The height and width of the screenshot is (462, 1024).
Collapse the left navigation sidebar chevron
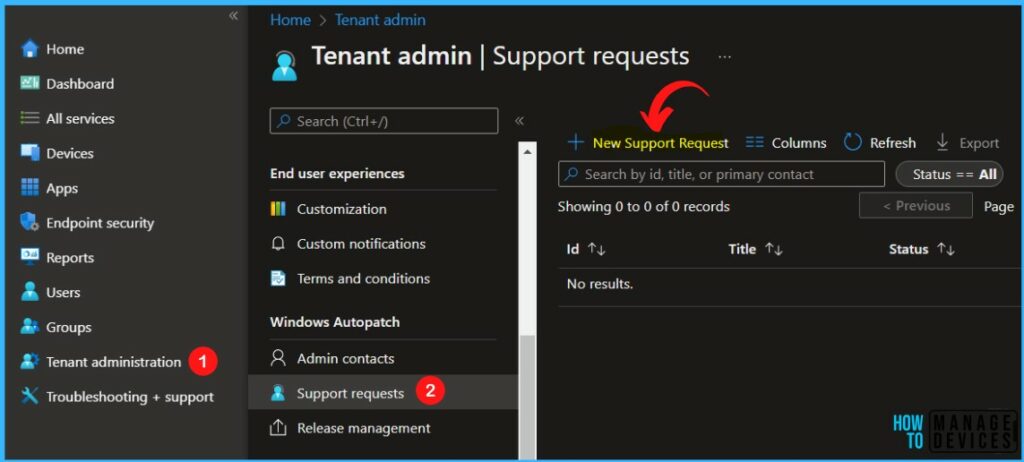pyautogui.click(x=233, y=16)
